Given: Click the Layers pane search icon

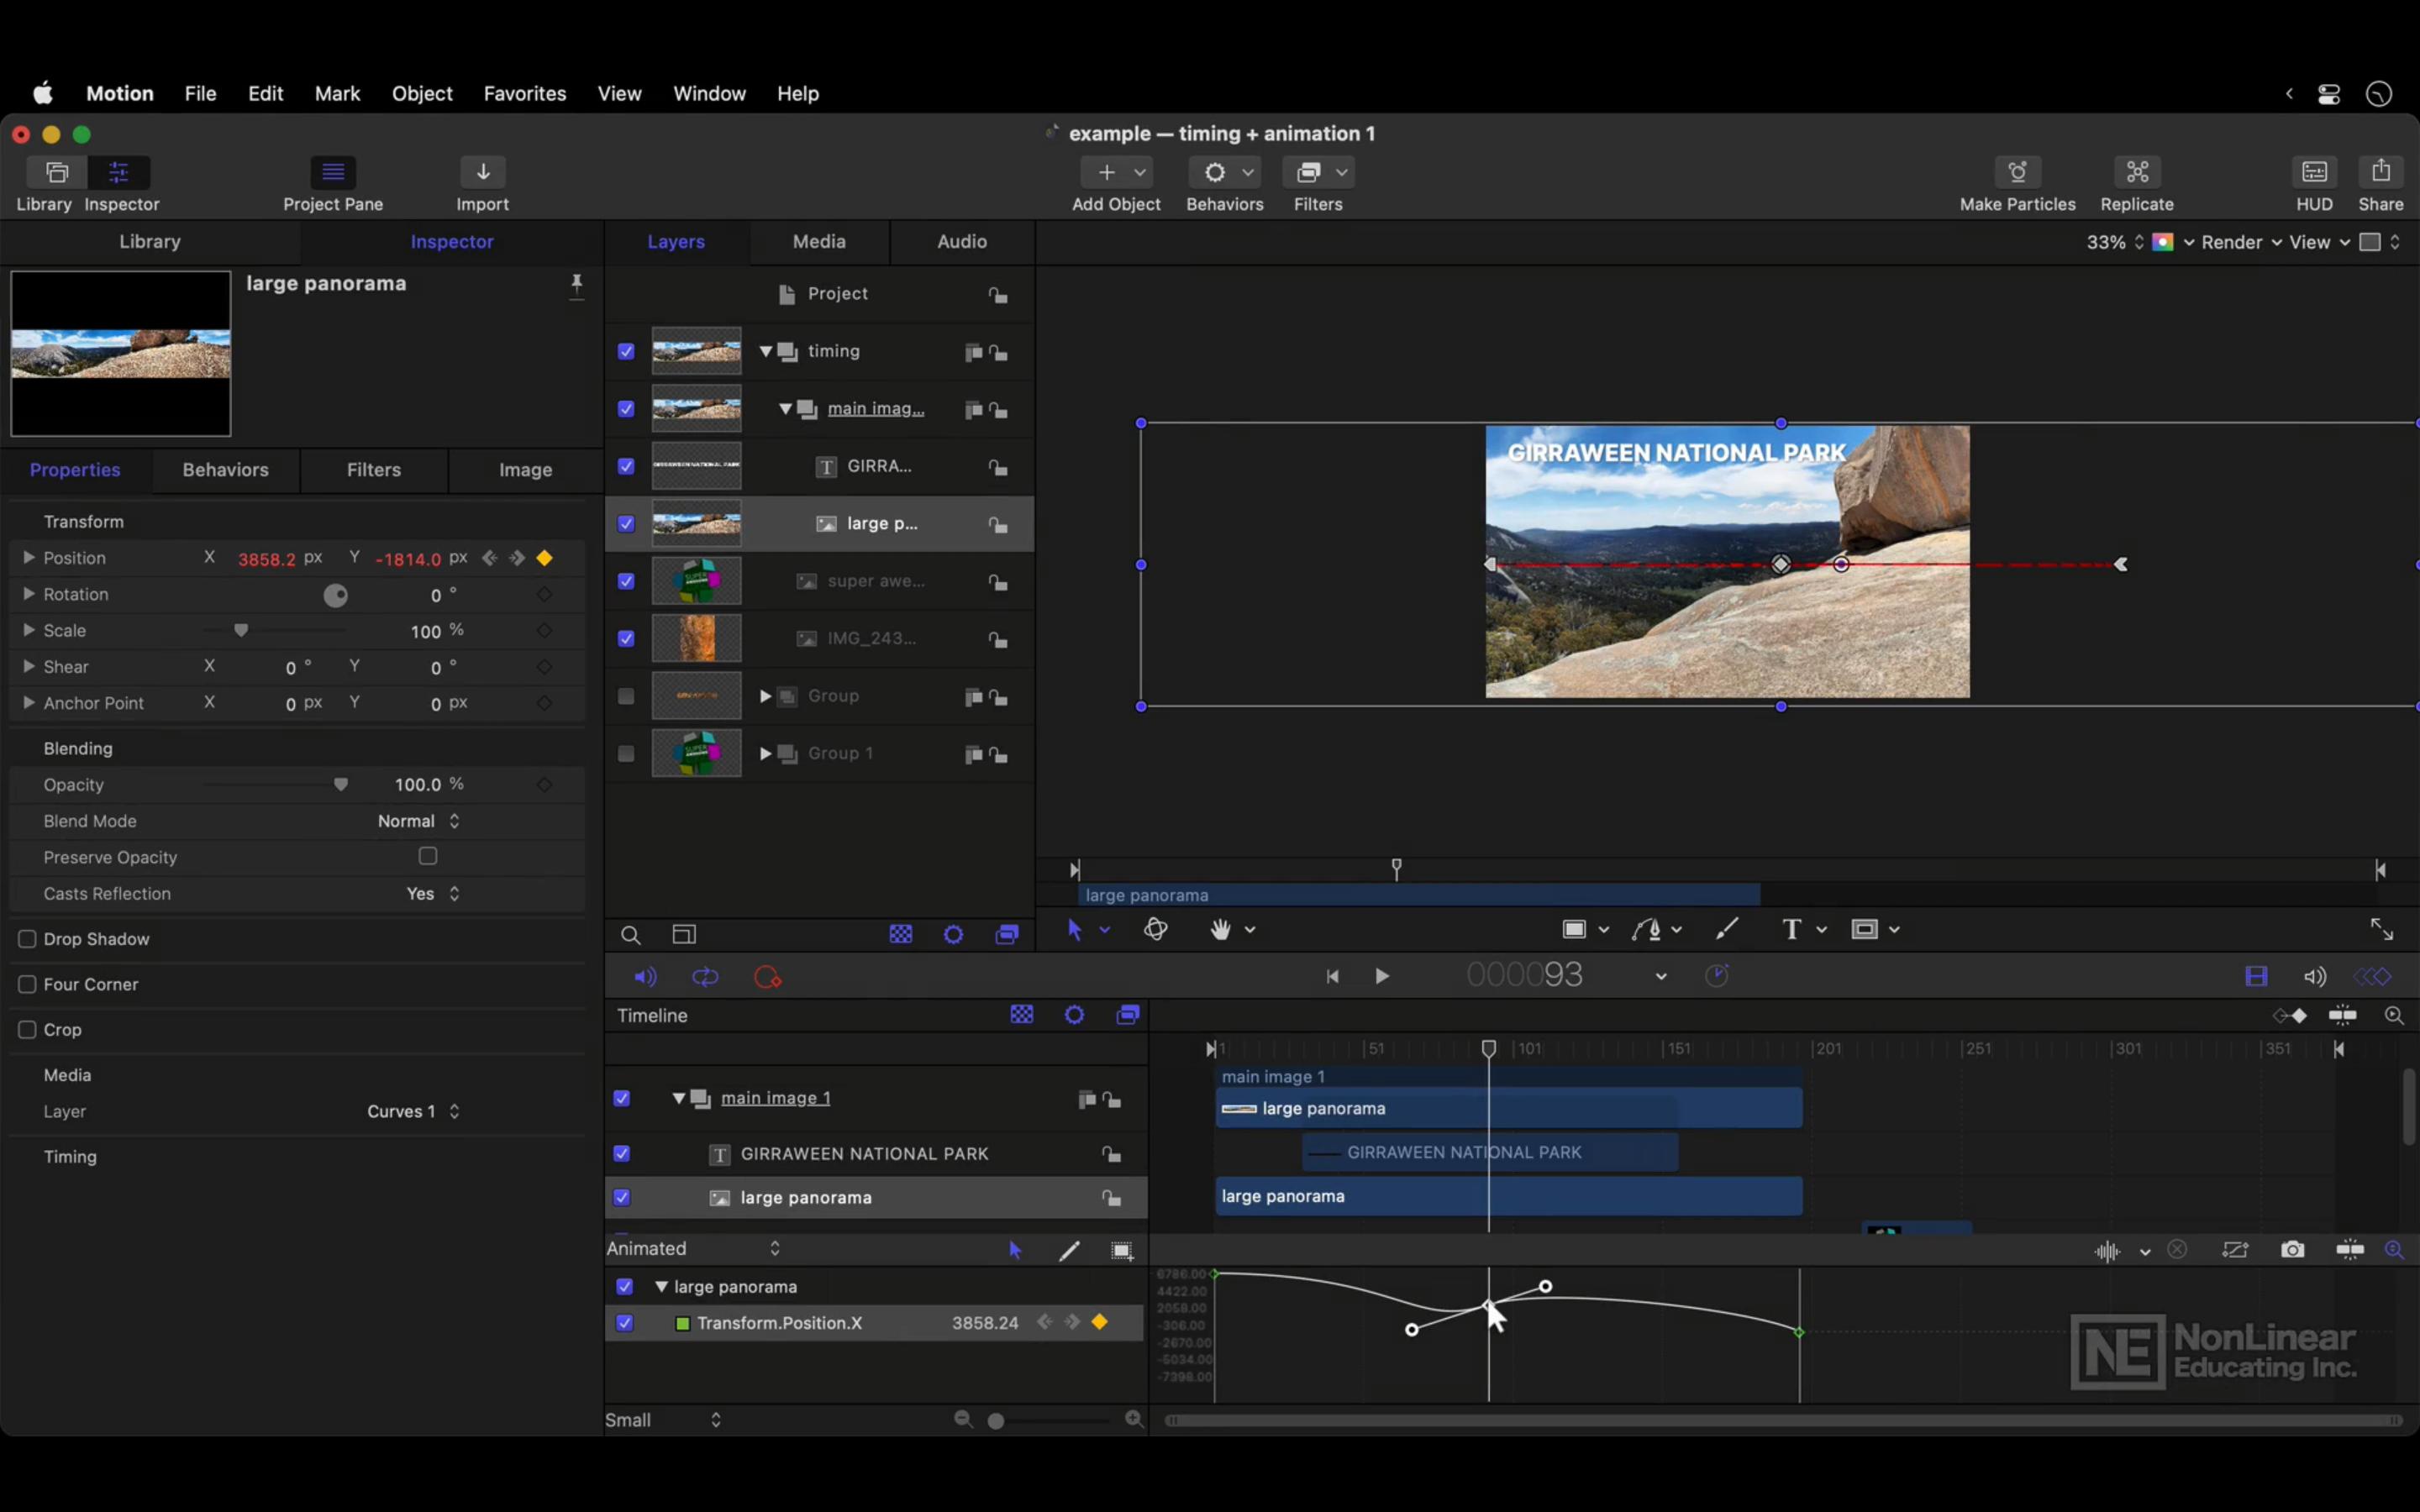Looking at the screenshot, I should pyautogui.click(x=631, y=935).
